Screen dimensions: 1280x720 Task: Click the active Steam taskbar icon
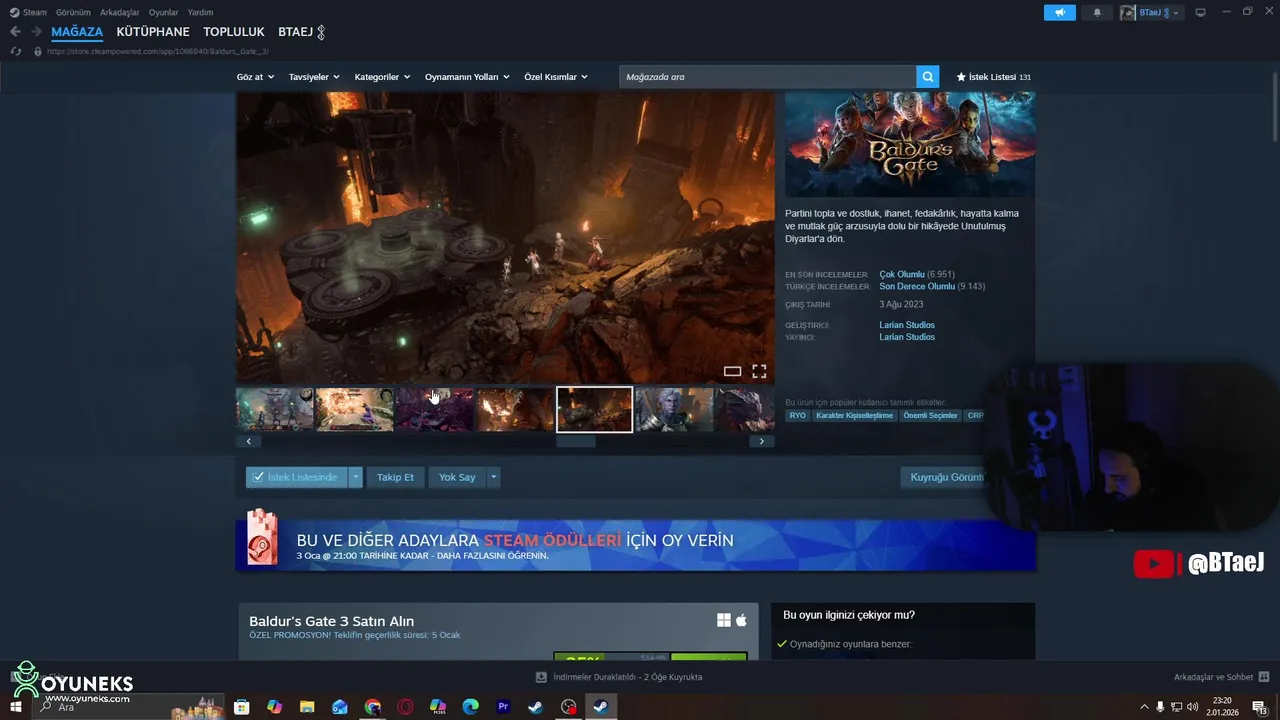click(601, 707)
